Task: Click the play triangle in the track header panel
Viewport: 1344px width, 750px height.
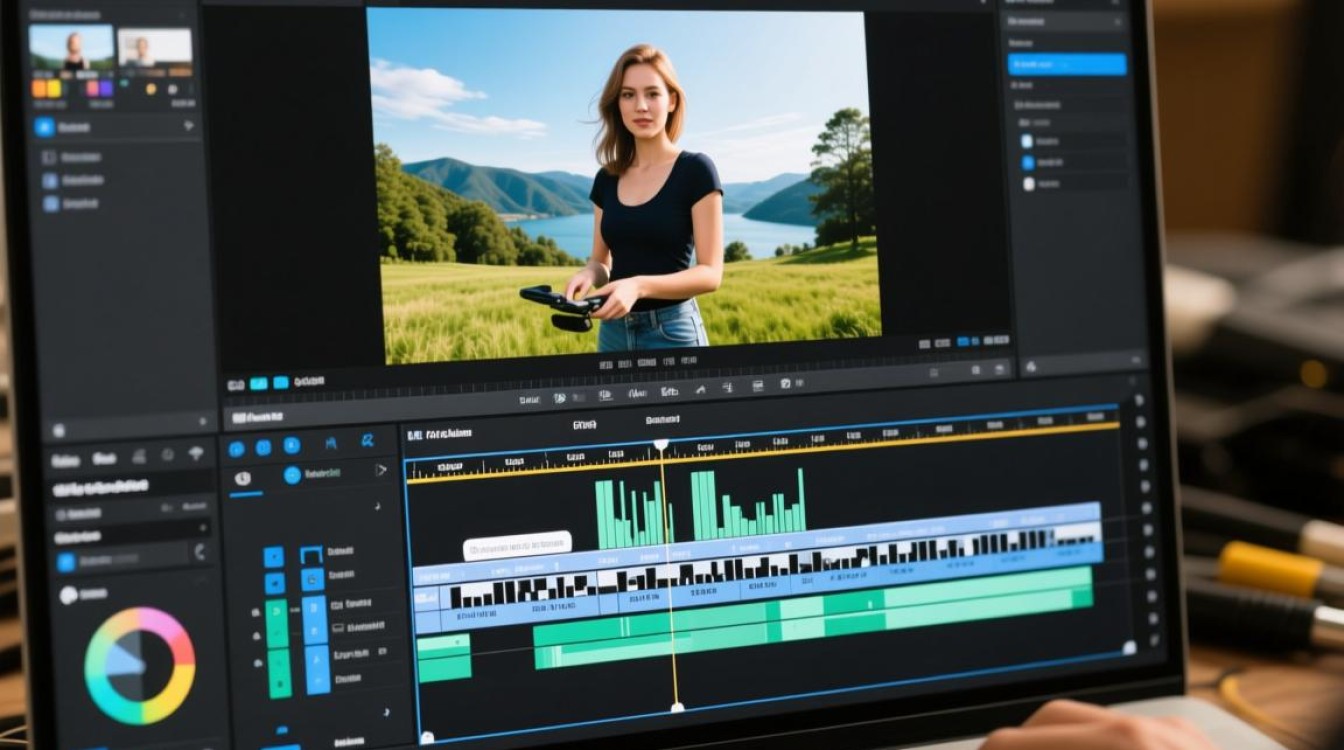Action: 380,469
